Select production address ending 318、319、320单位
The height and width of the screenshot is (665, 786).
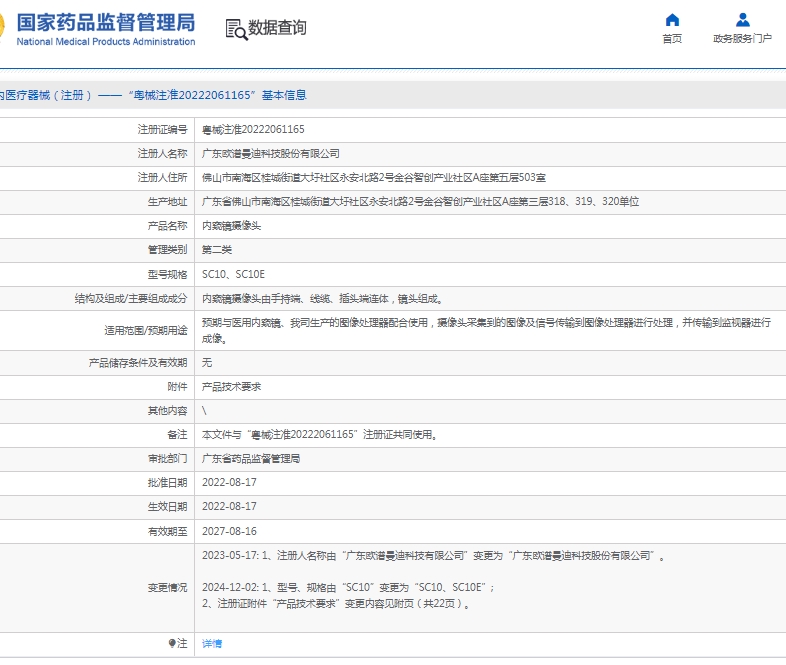pyautogui.click(x=421, y=201)
